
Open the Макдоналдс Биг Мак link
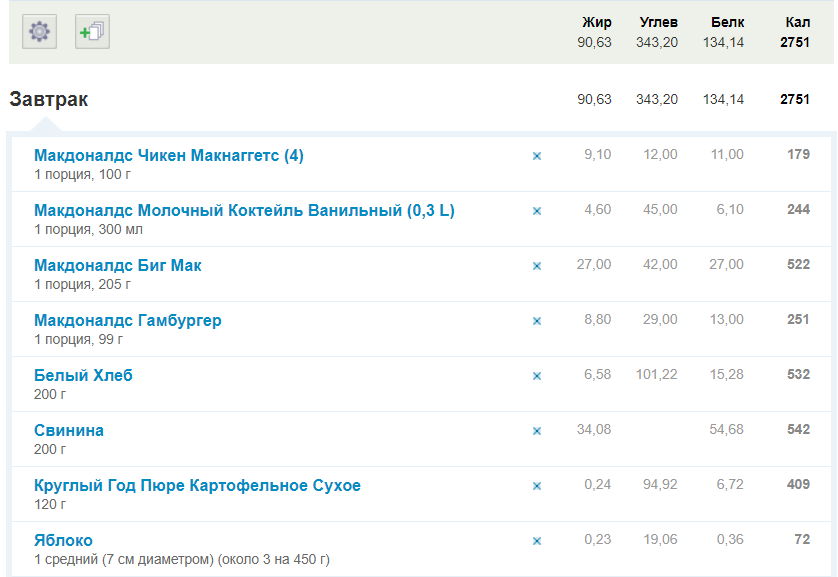[118, 266]
